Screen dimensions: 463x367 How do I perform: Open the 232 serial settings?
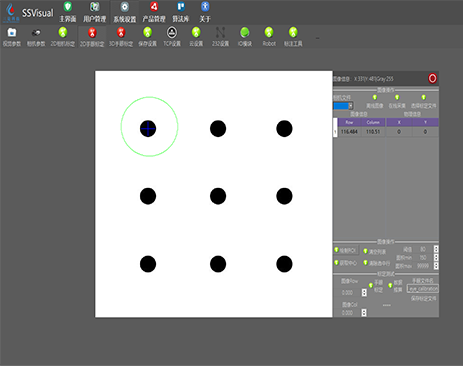pos(220,37)
